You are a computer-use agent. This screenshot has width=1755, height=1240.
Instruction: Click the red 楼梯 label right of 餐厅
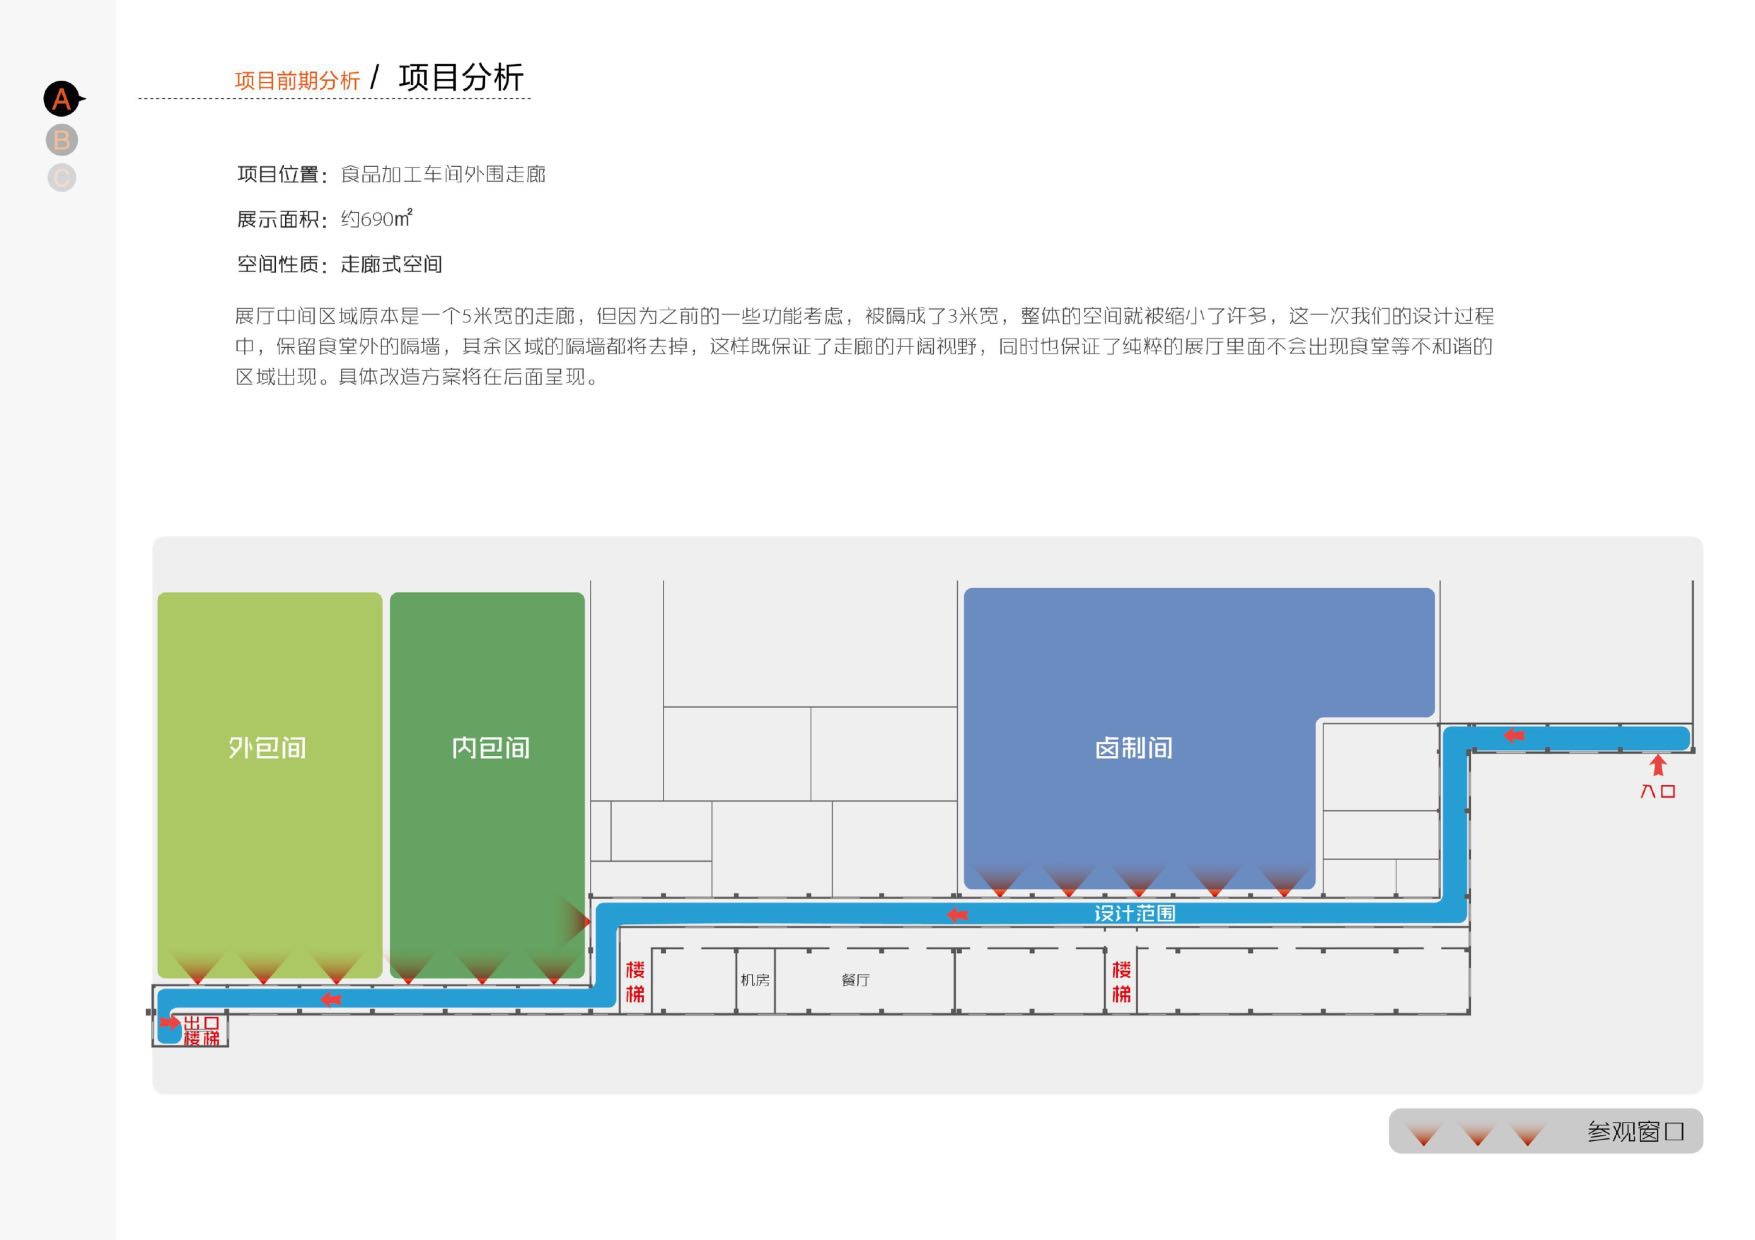[1121, 981]
